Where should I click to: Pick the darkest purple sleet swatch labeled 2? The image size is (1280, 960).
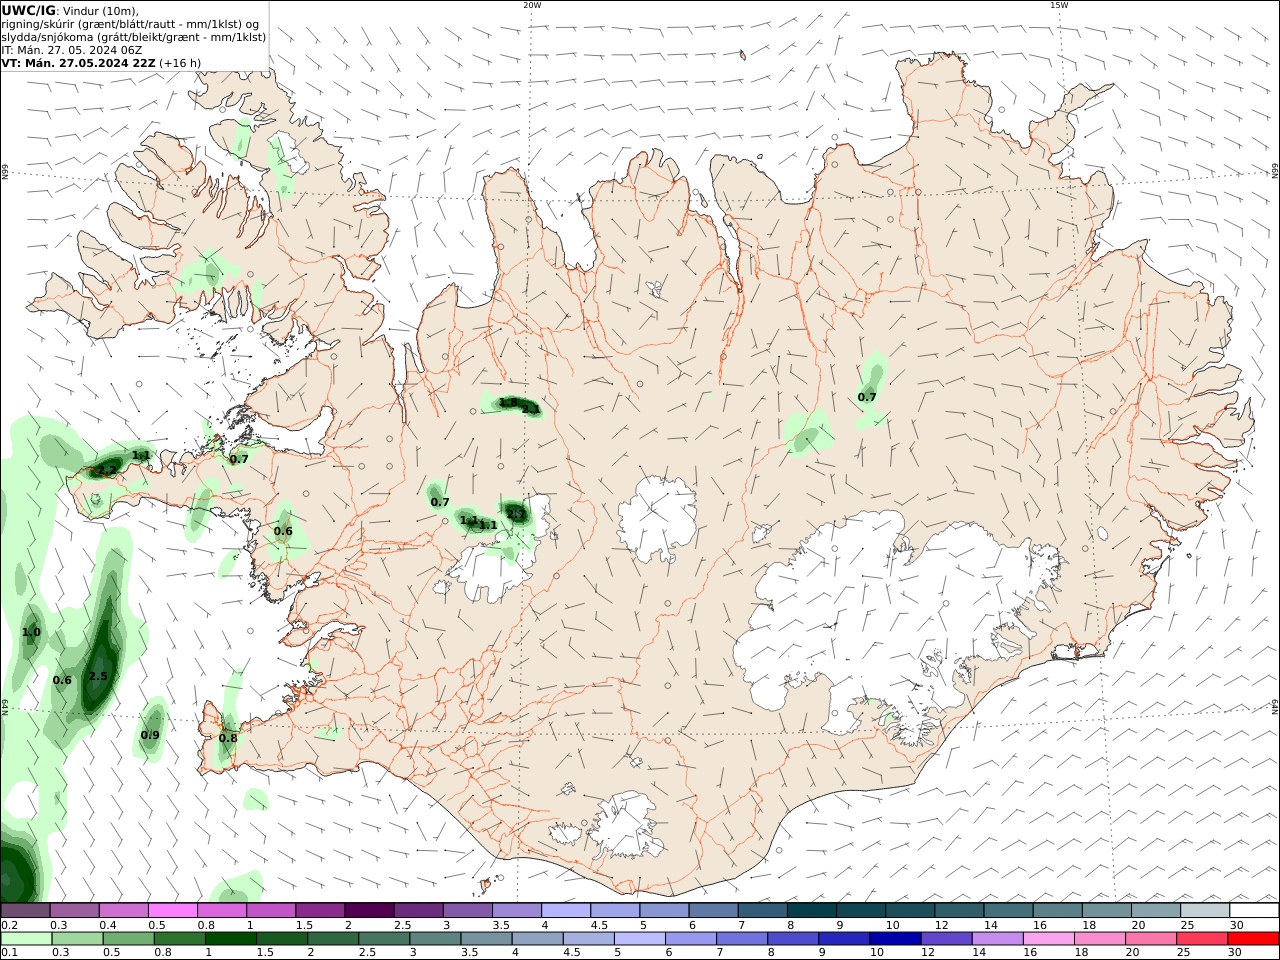369,911
